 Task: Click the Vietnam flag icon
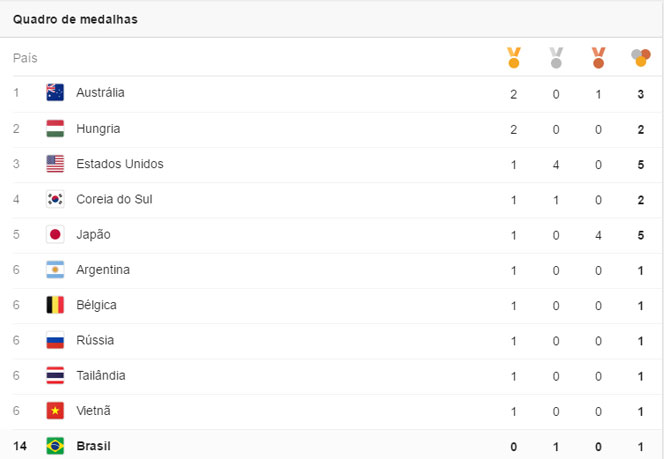point(55,411)
